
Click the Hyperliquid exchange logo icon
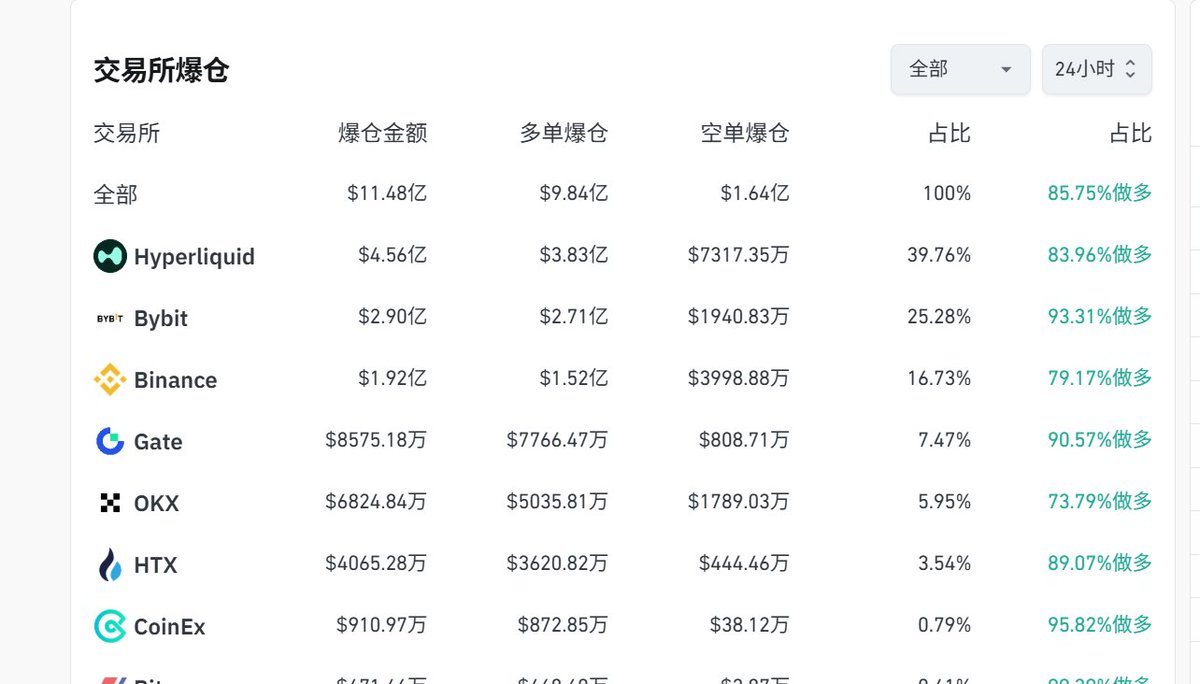(110, 256)
